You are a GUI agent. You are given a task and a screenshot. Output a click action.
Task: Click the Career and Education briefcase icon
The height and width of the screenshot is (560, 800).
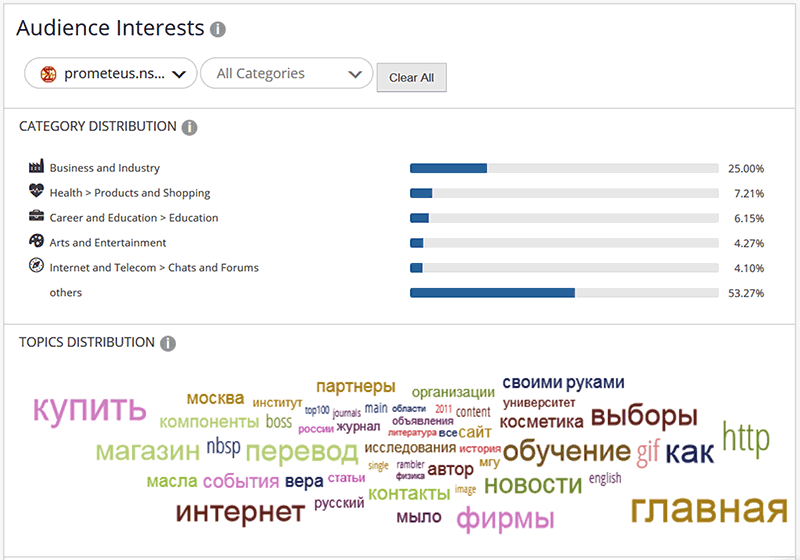(x=36, y=216)
